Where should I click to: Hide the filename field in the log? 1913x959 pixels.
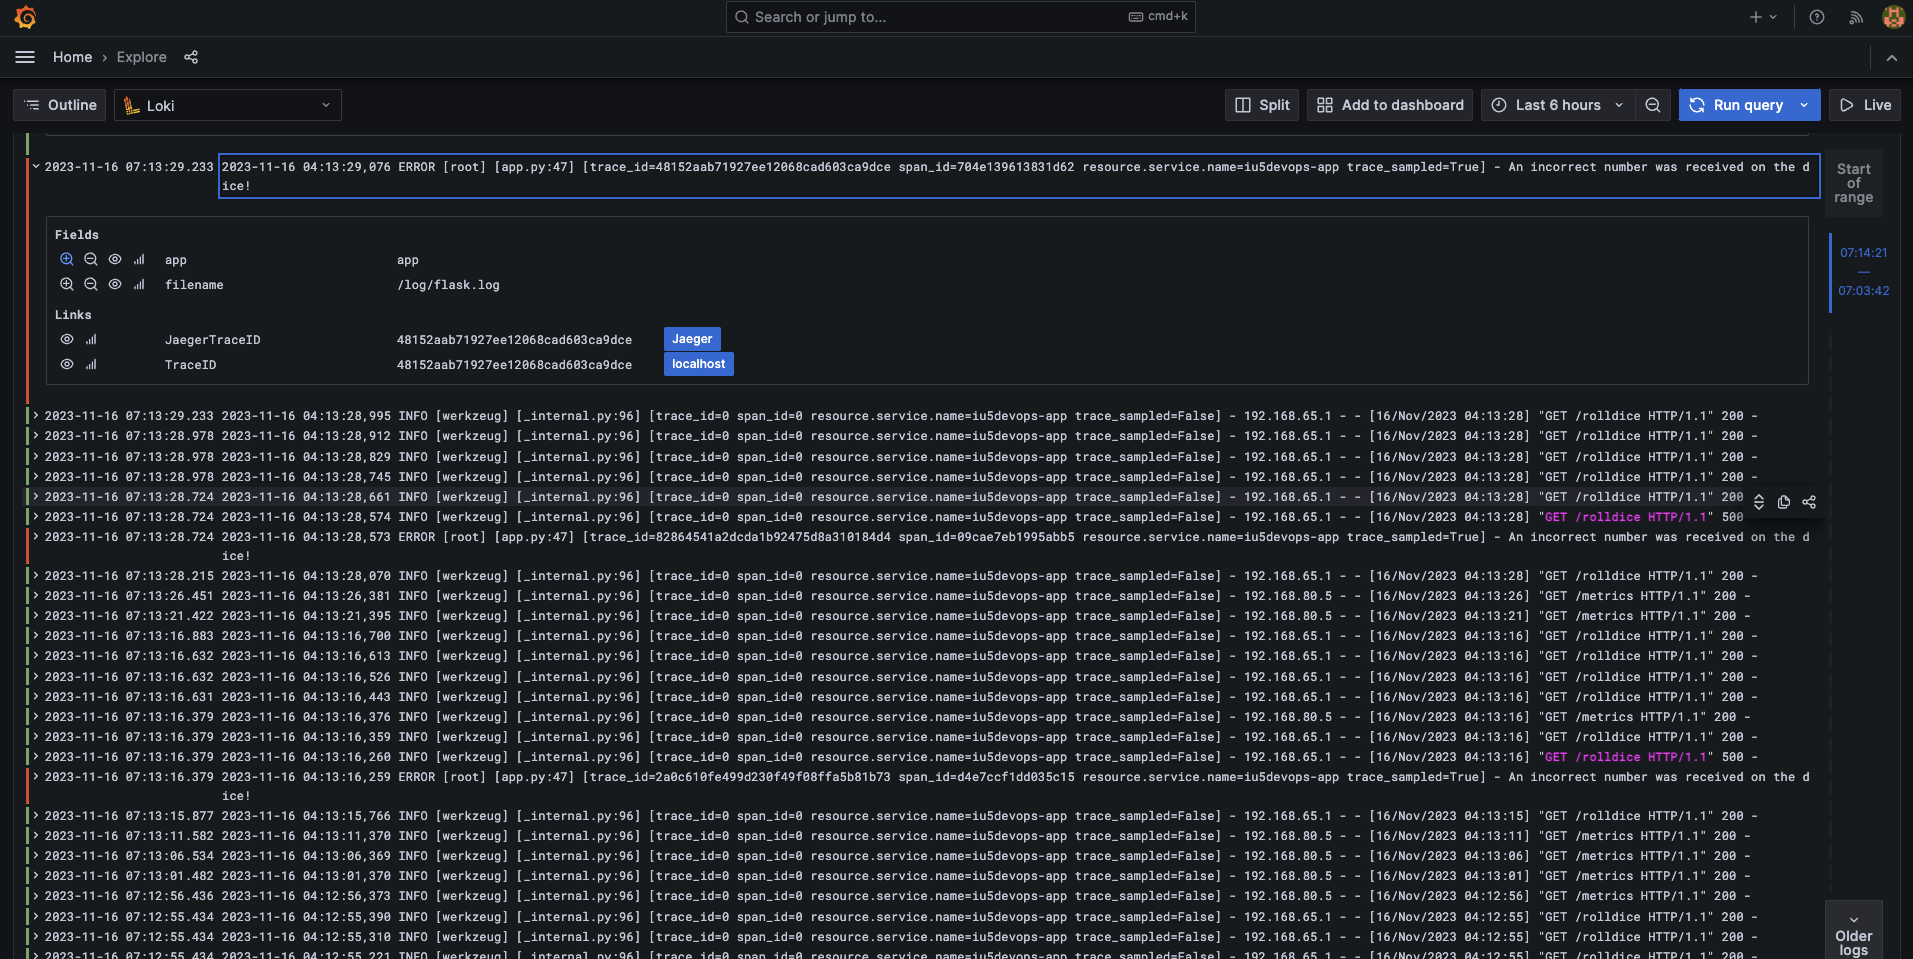click(114, 284)
